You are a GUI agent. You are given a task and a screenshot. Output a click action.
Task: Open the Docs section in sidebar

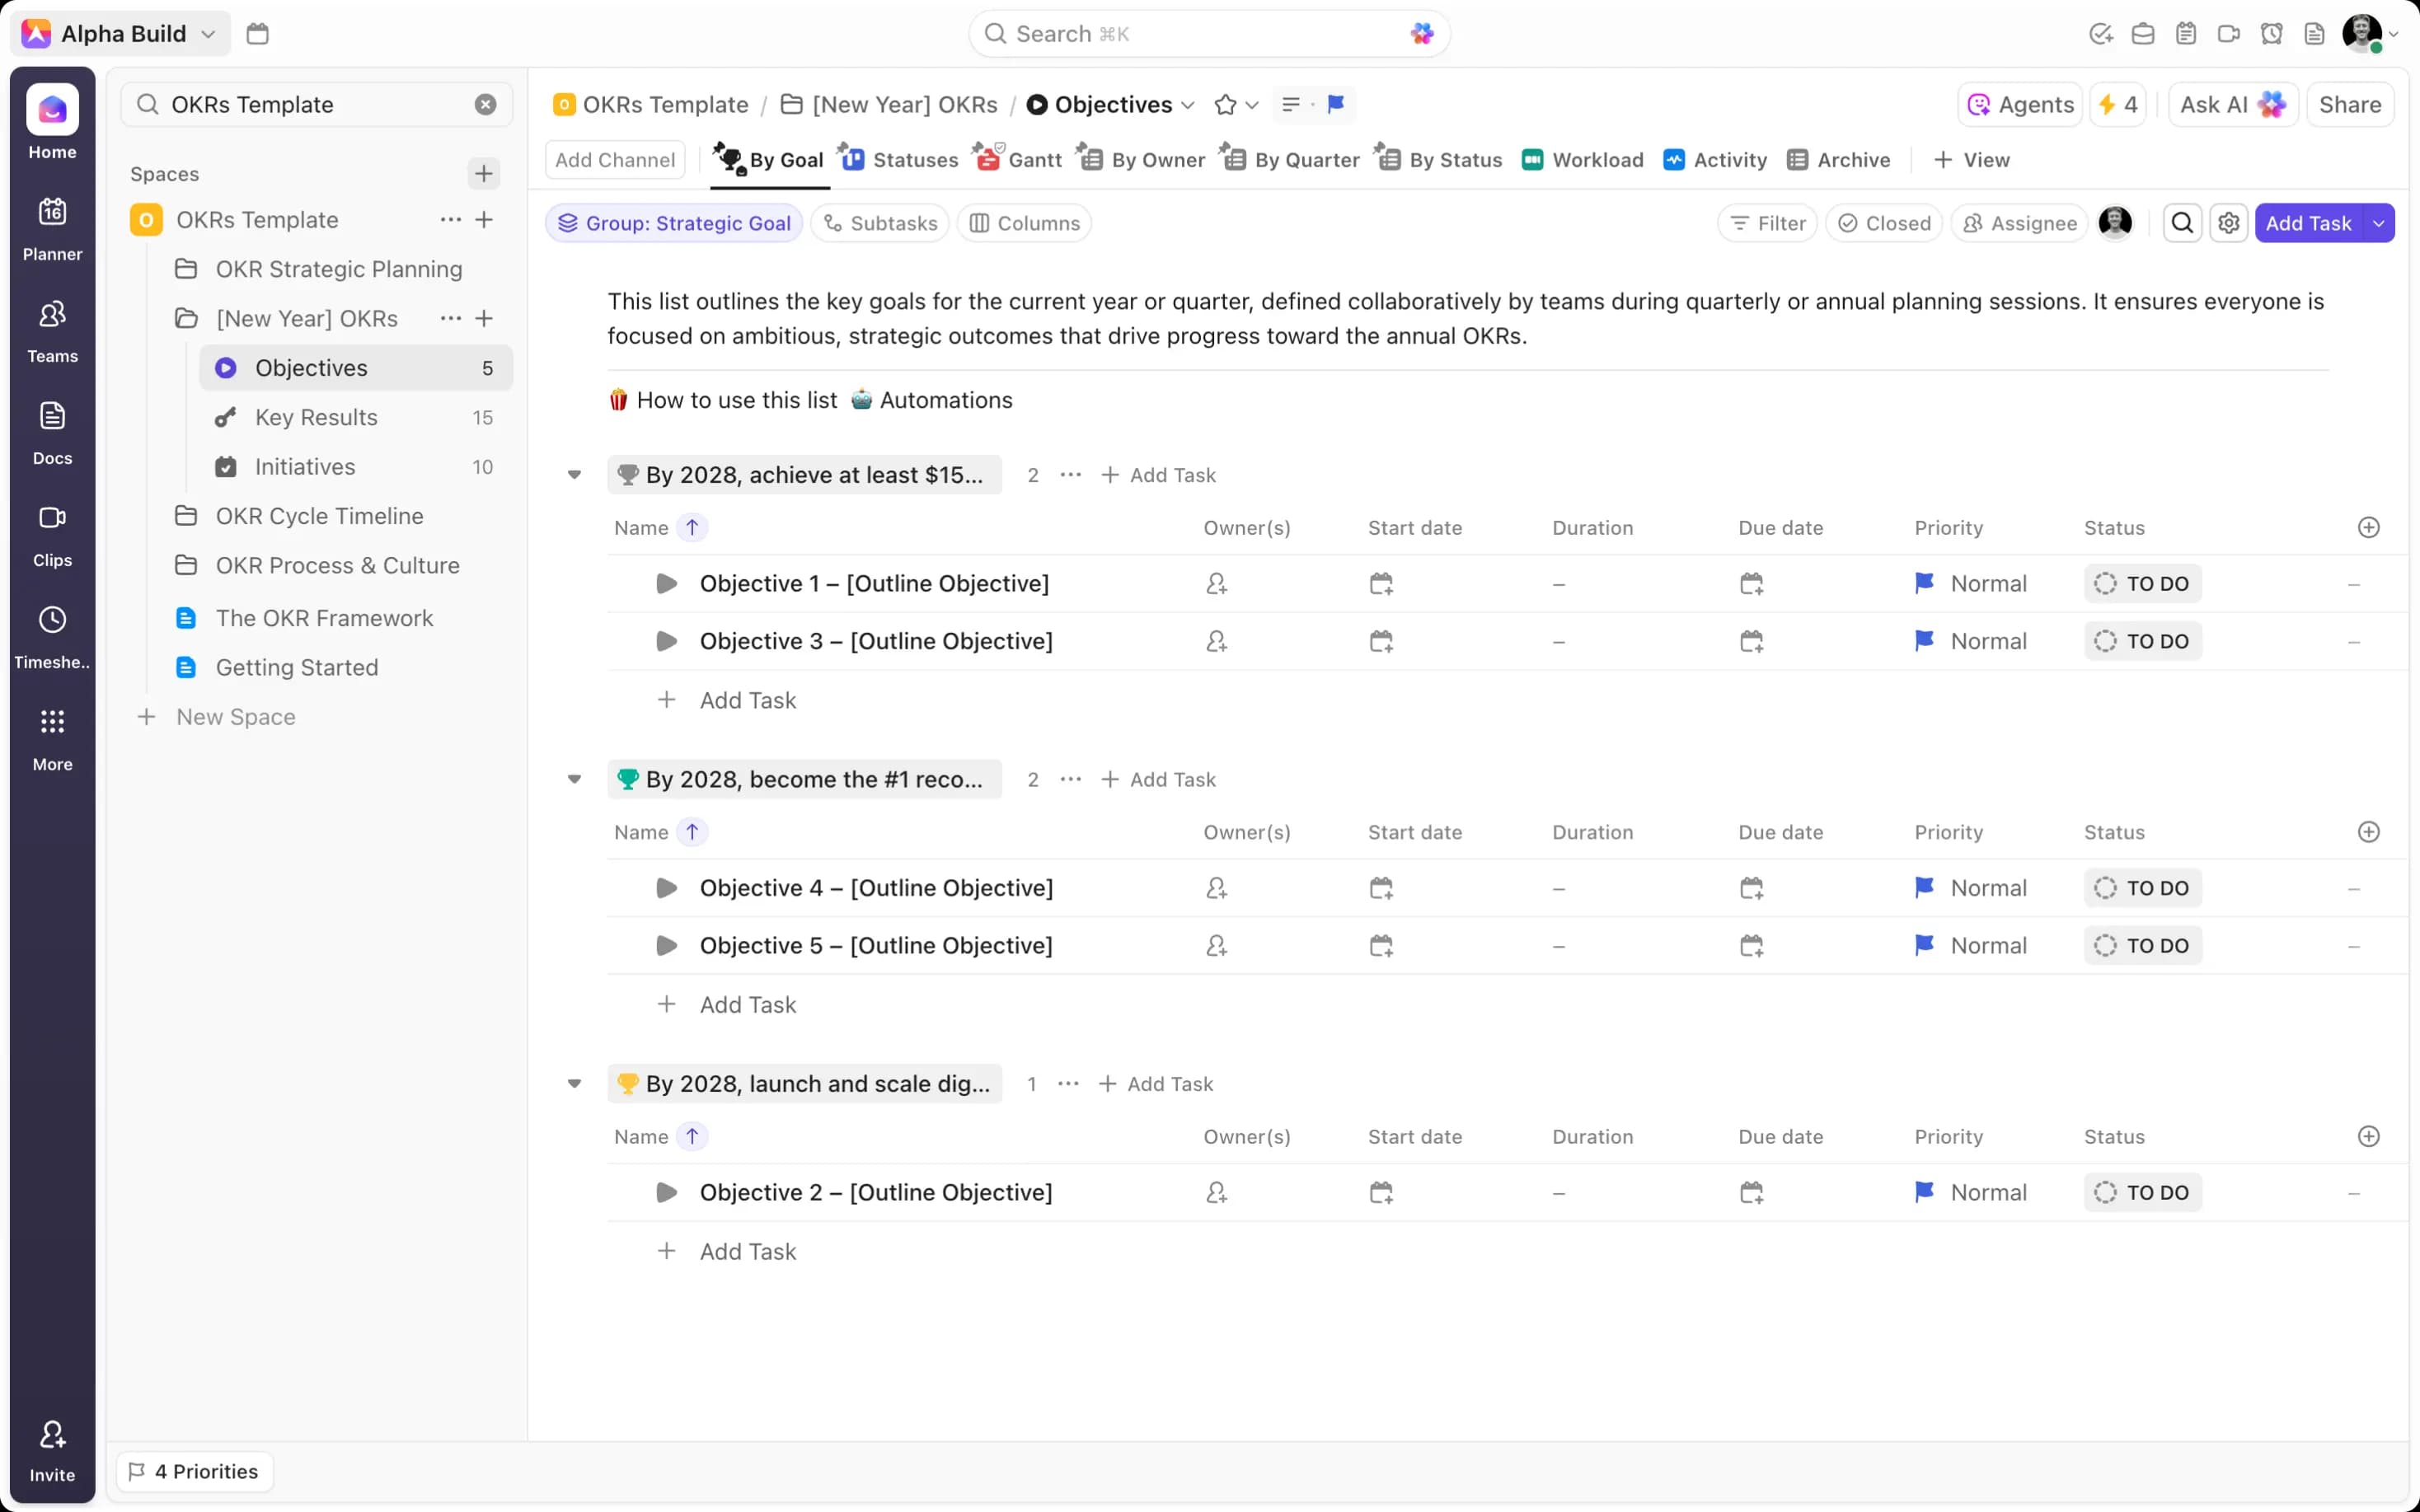tap(52, 430)
